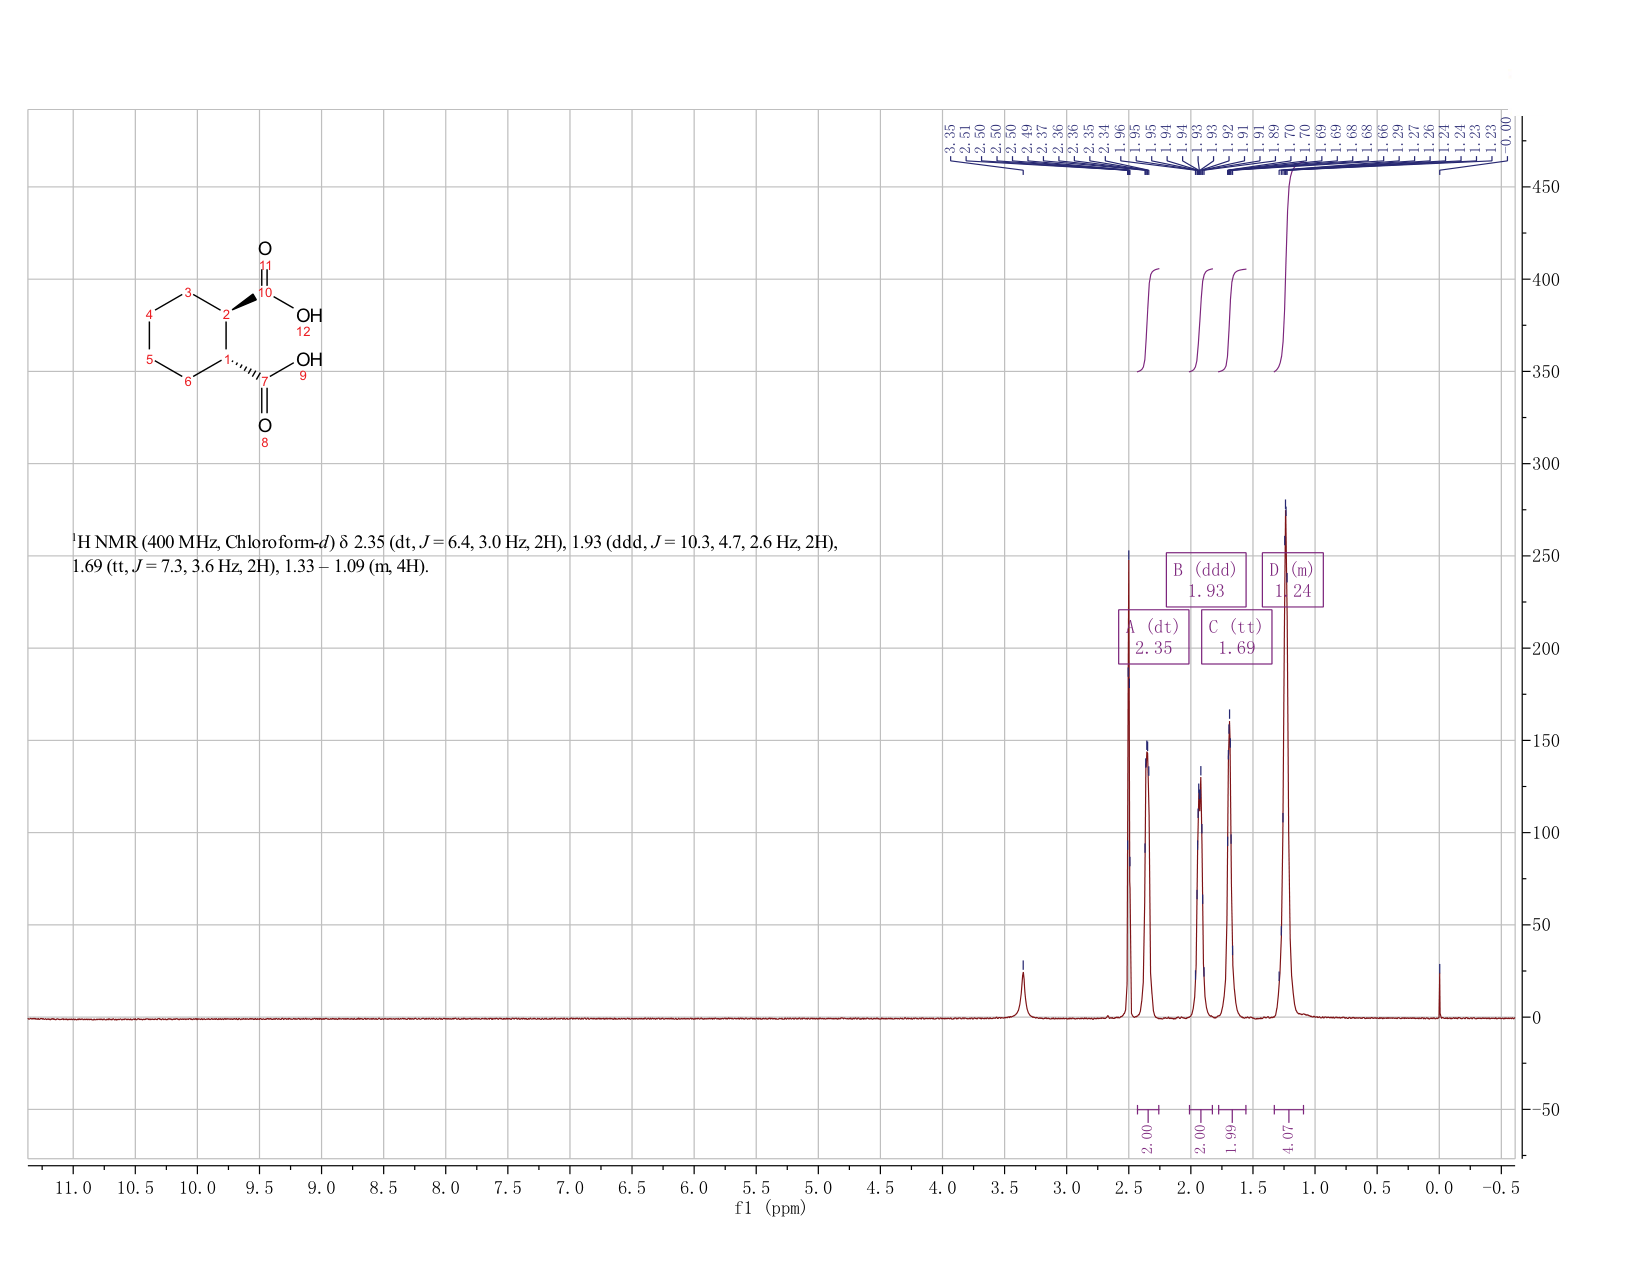Click the f1 (ppm) axis title
The image size is (1650, 1275).
(770, 1208)
